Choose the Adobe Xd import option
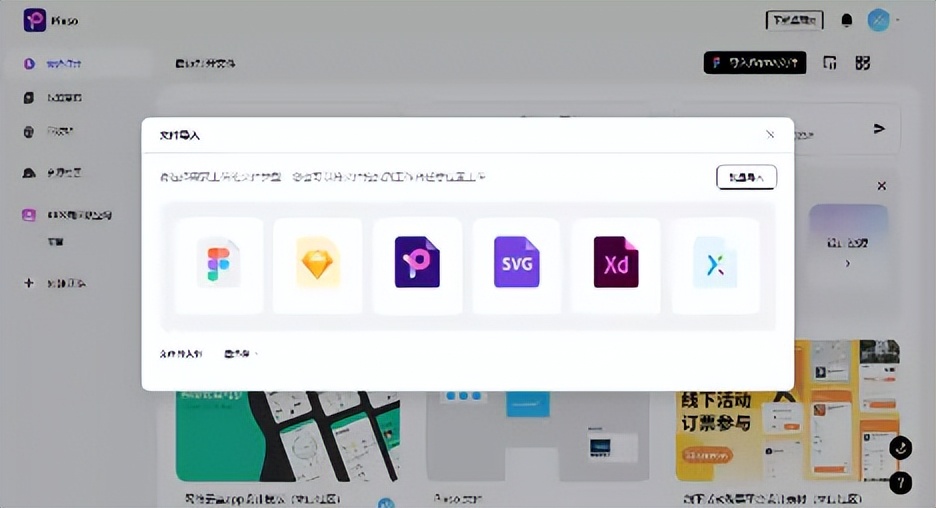Image resolution: width=936 pixels, height=508 pixels. (x=616, y=265)
